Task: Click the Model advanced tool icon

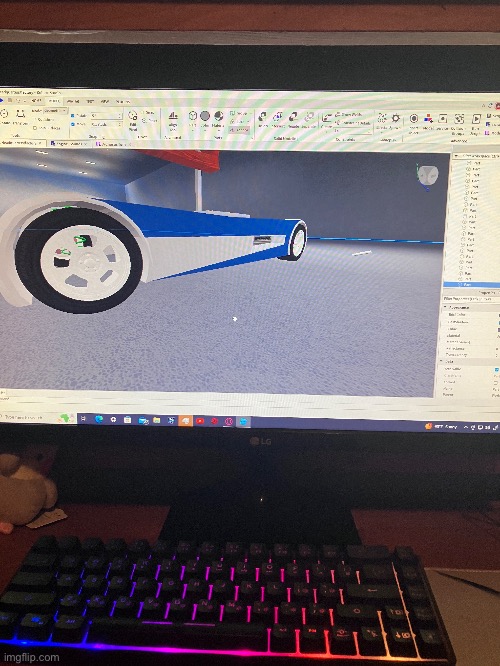Action: click(428, 122)
